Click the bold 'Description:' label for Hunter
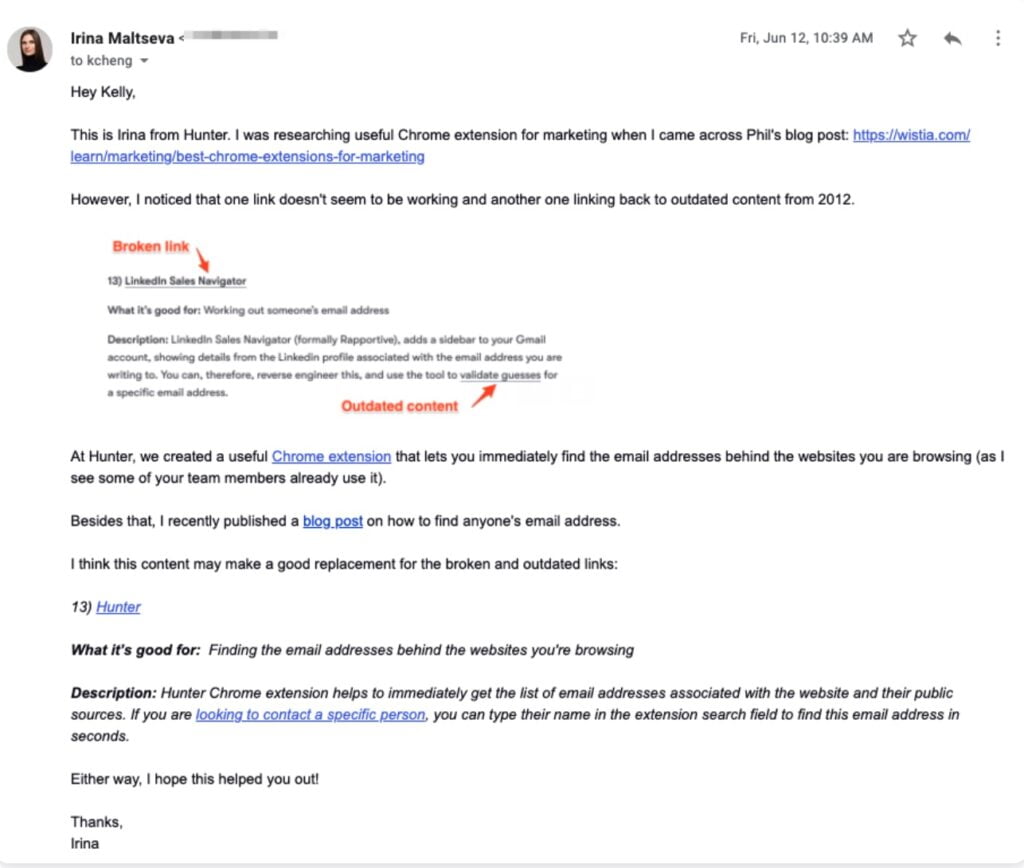Viewport: 1024px width, 868px height. coord(114,693)
